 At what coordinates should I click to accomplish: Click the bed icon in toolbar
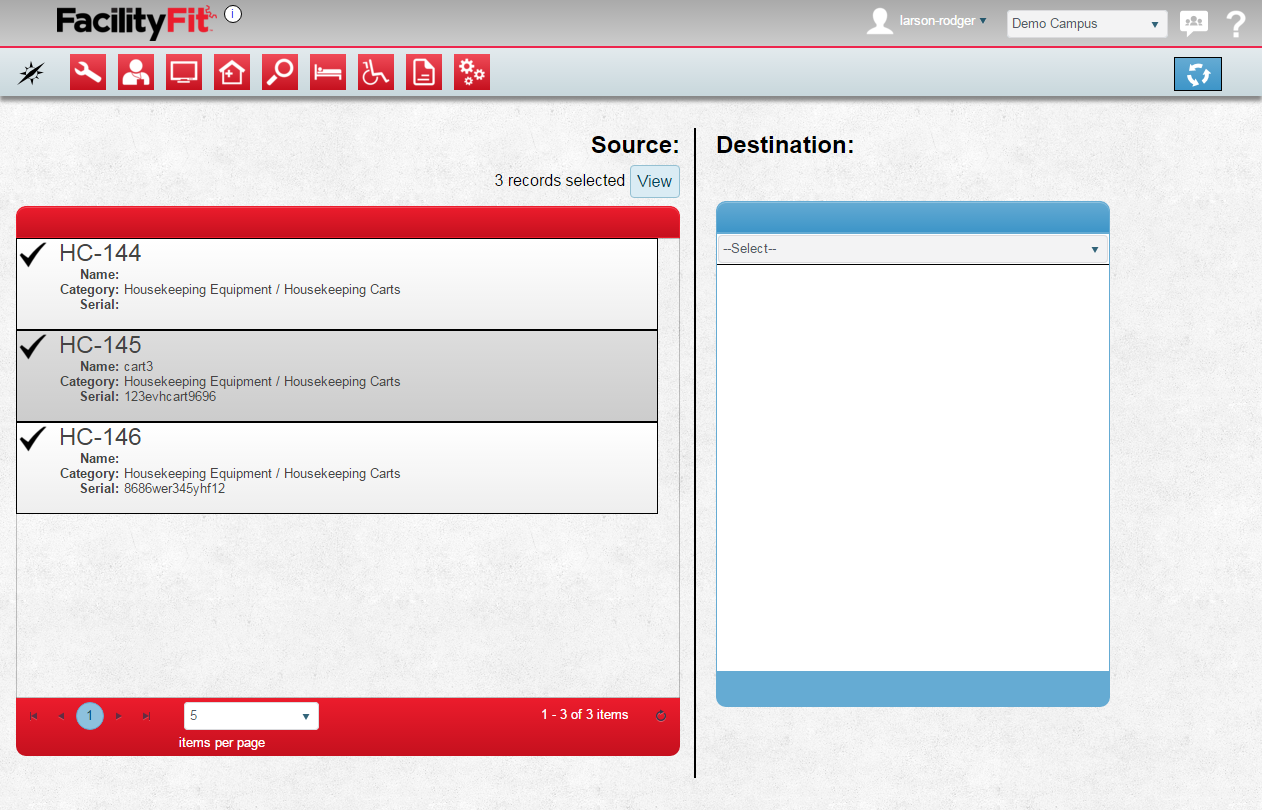328,73
